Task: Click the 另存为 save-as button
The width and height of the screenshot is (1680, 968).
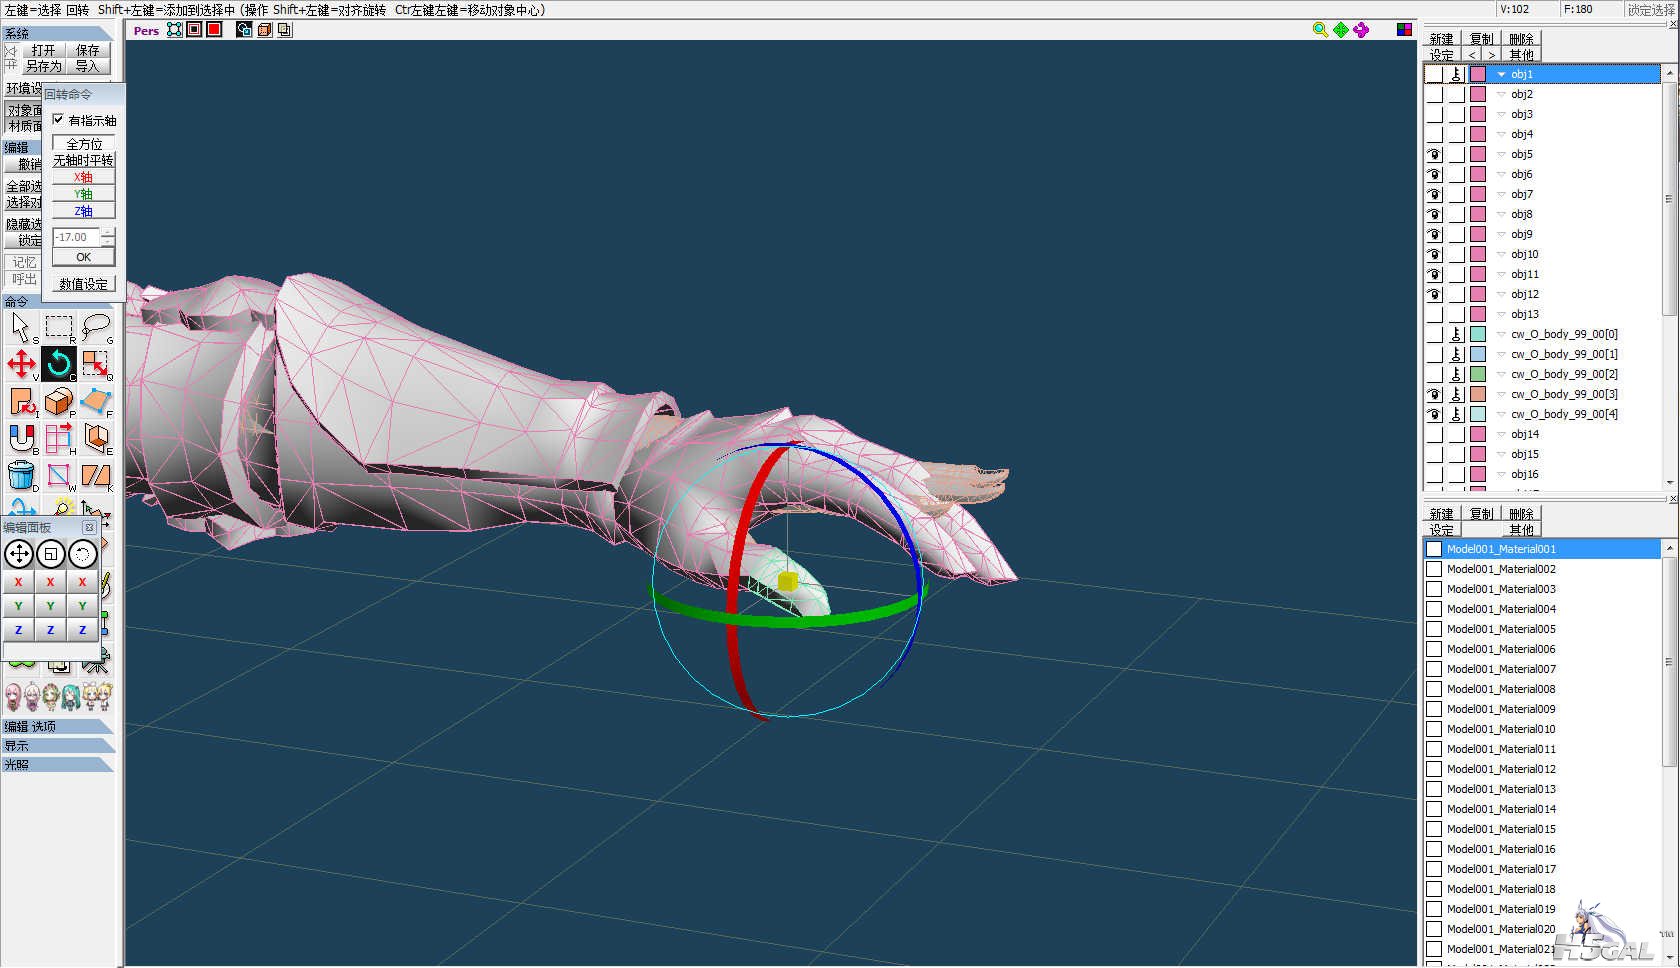Action: pyautogui.click(x=43, y=66)
